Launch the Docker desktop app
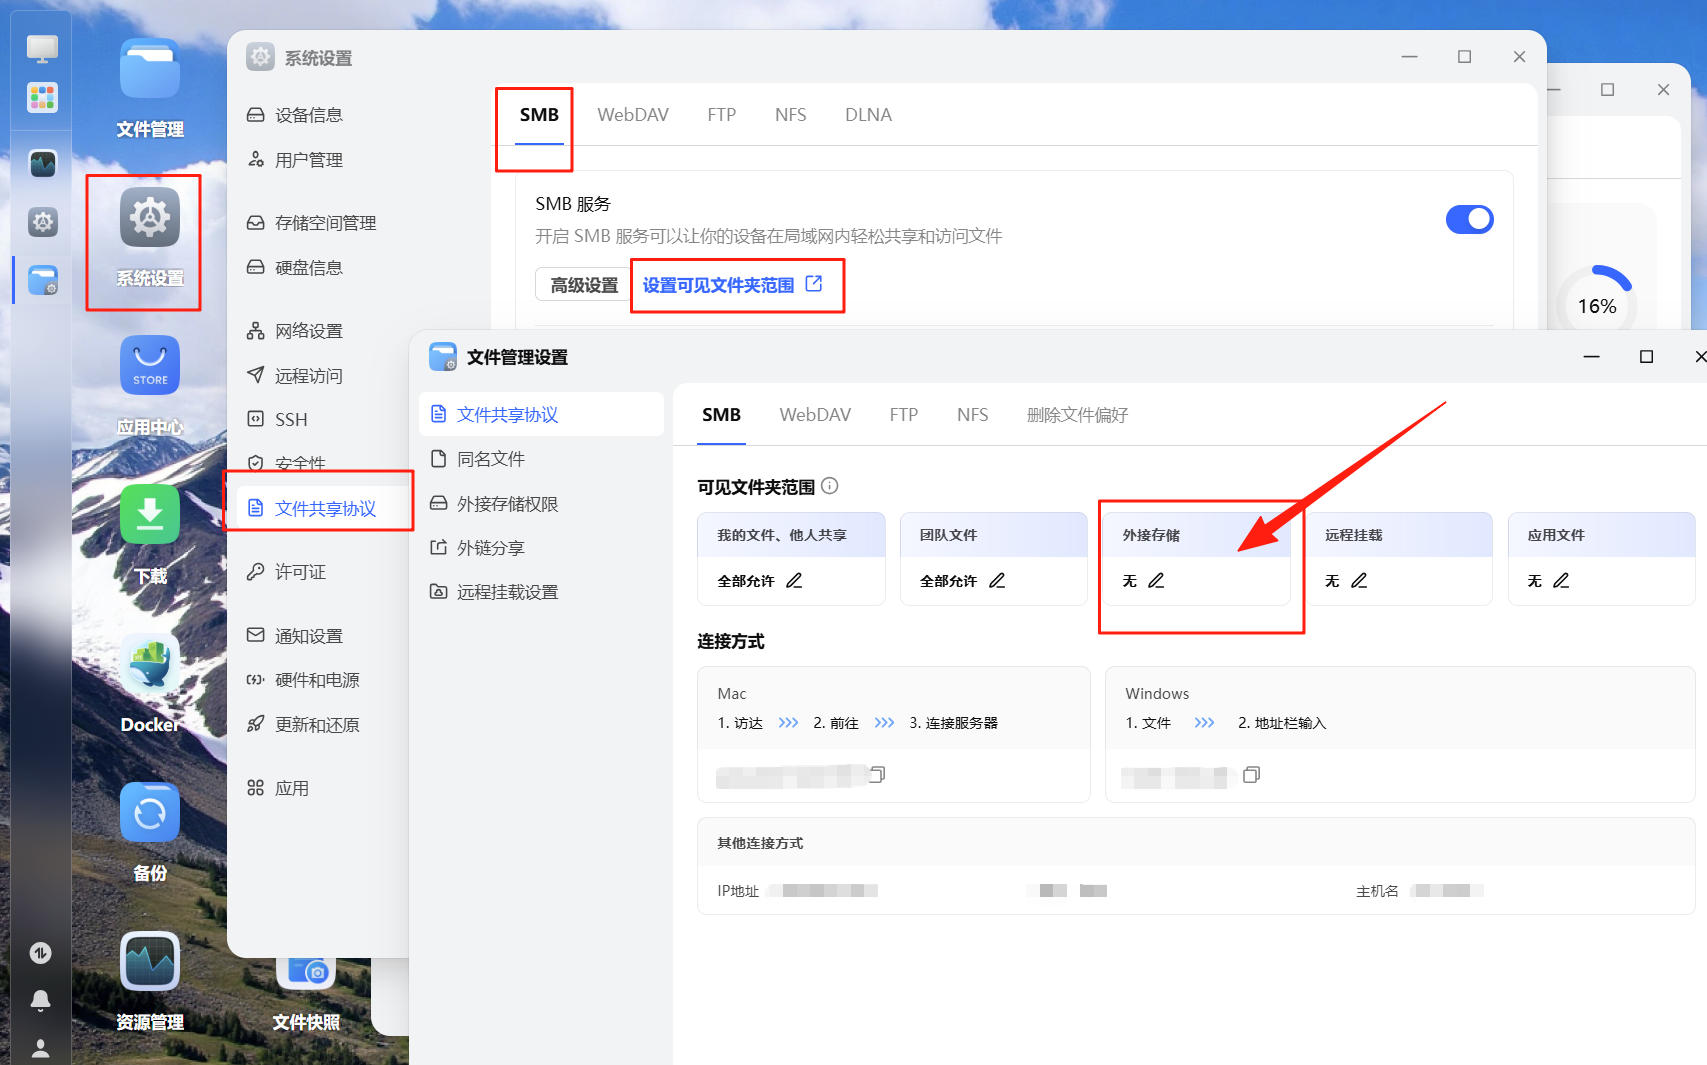 150,663
